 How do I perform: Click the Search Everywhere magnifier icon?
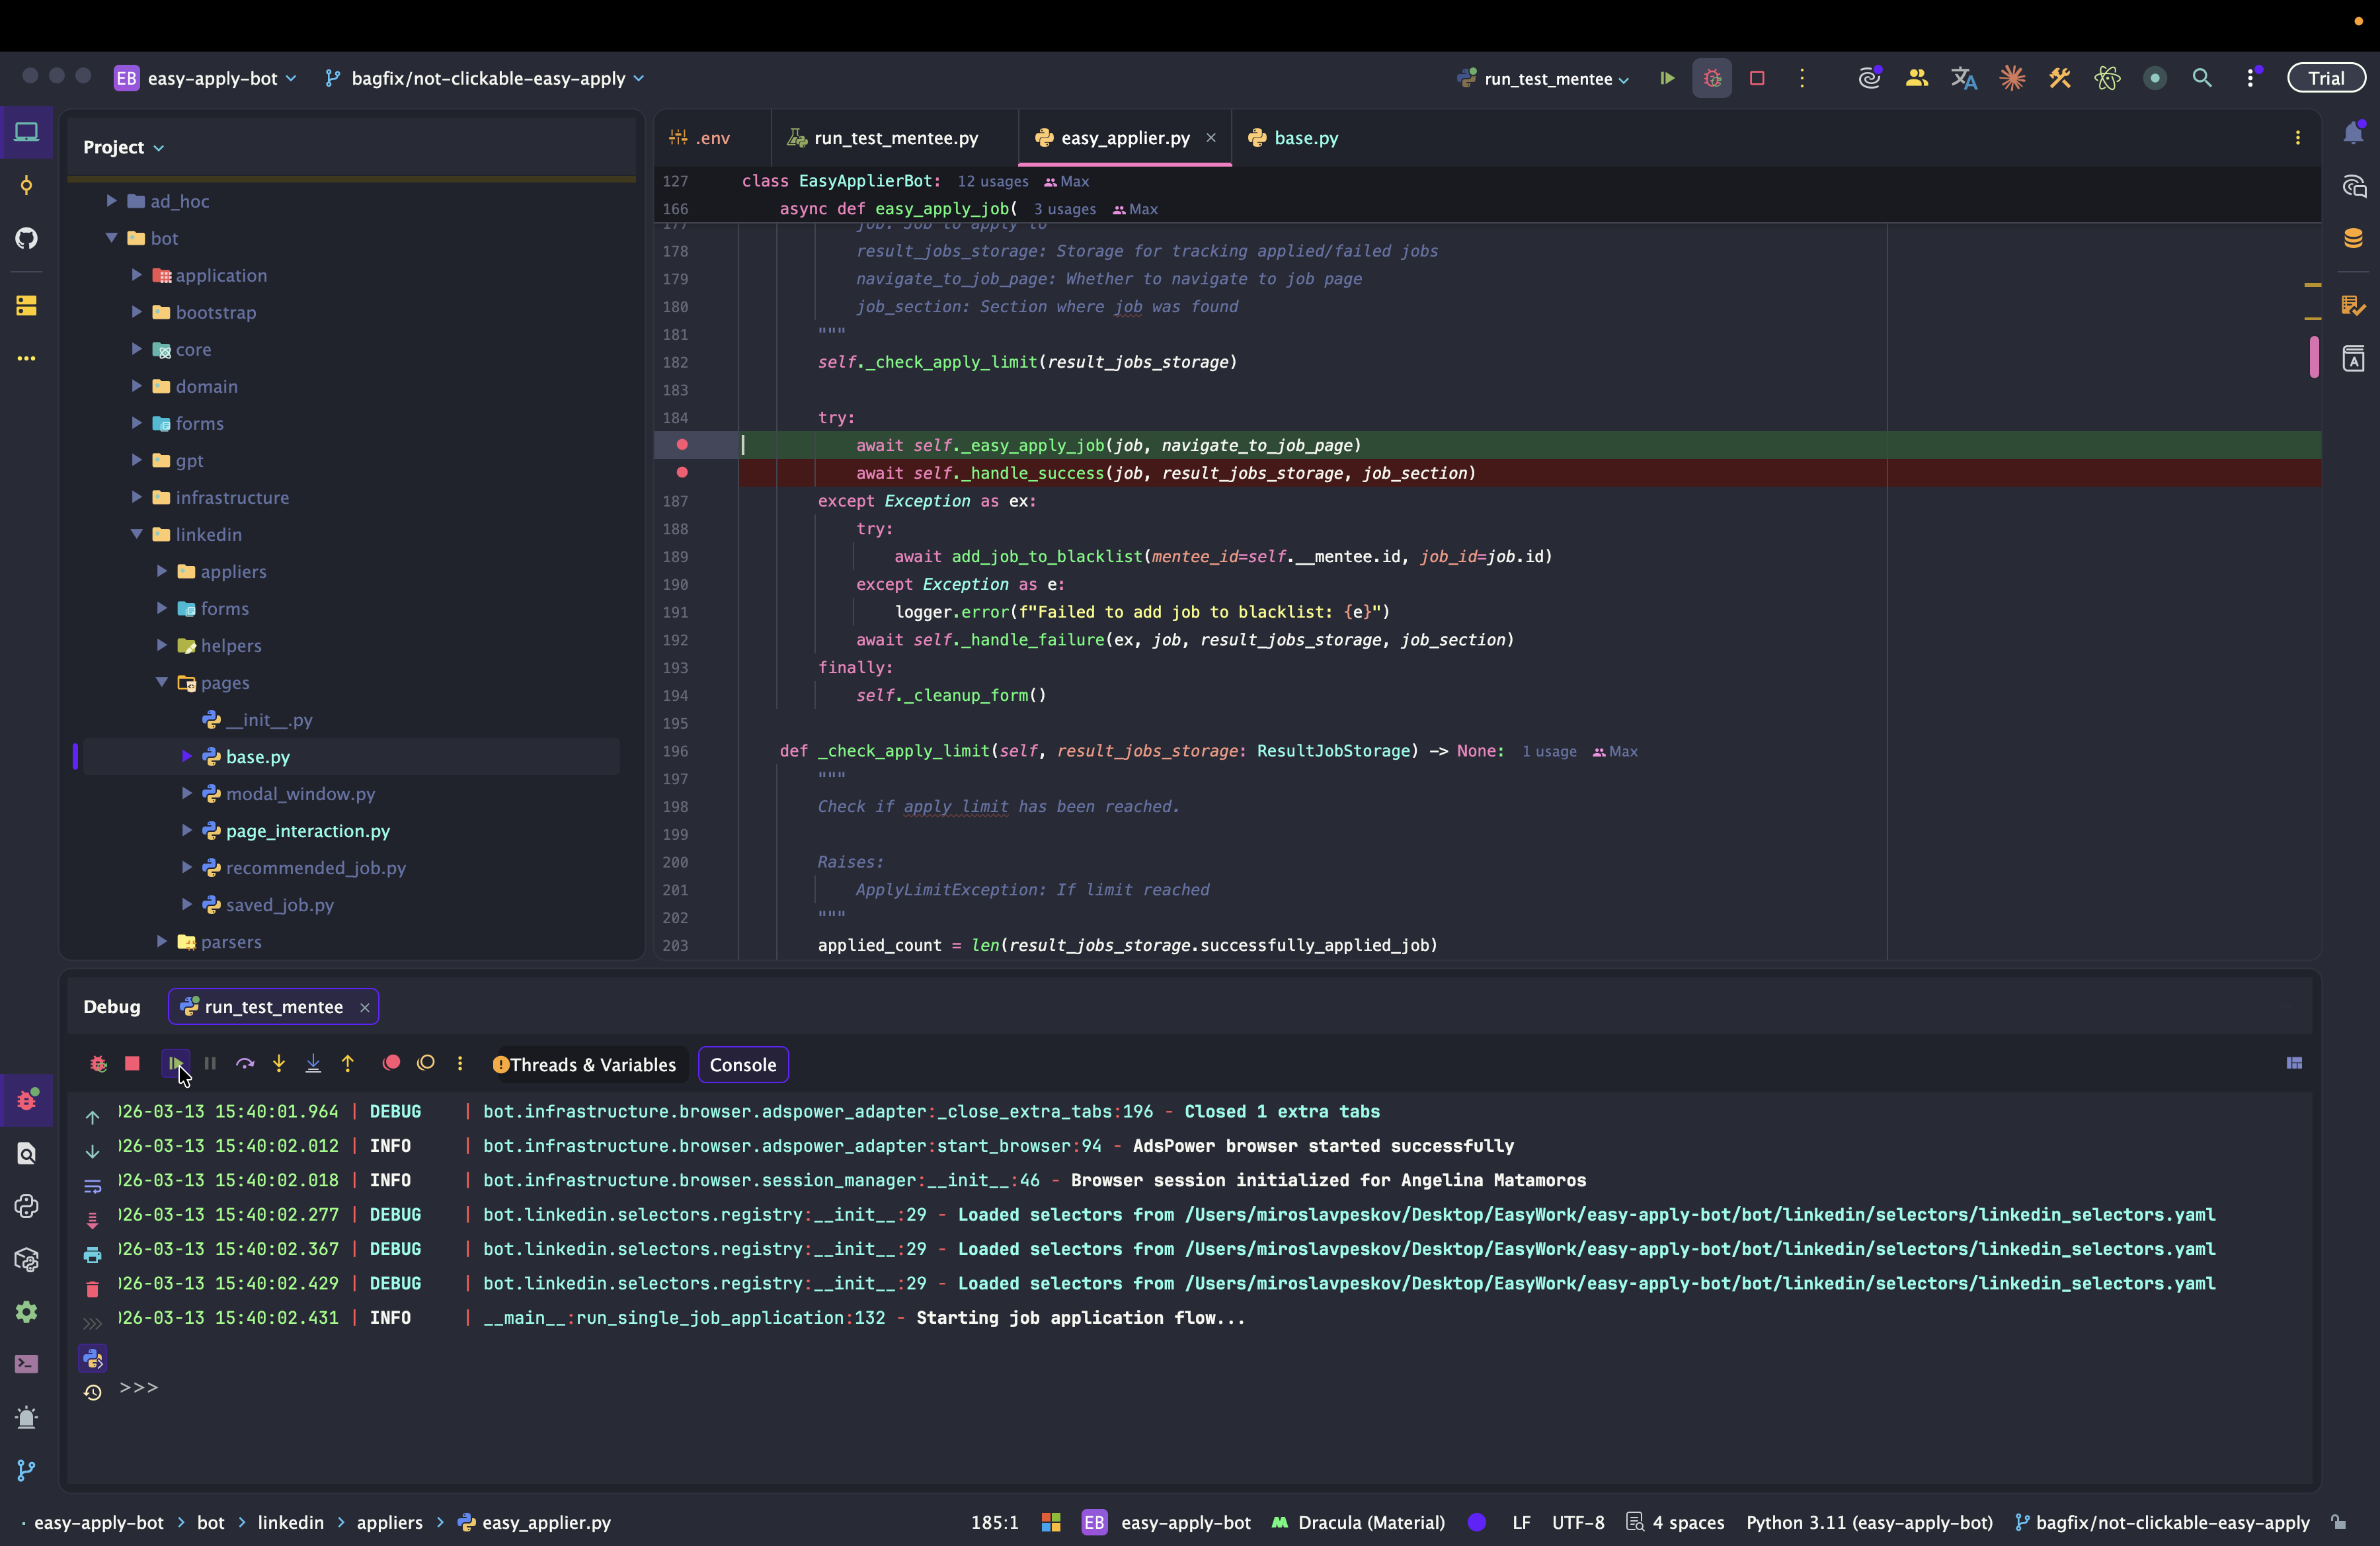point(2201,78)
